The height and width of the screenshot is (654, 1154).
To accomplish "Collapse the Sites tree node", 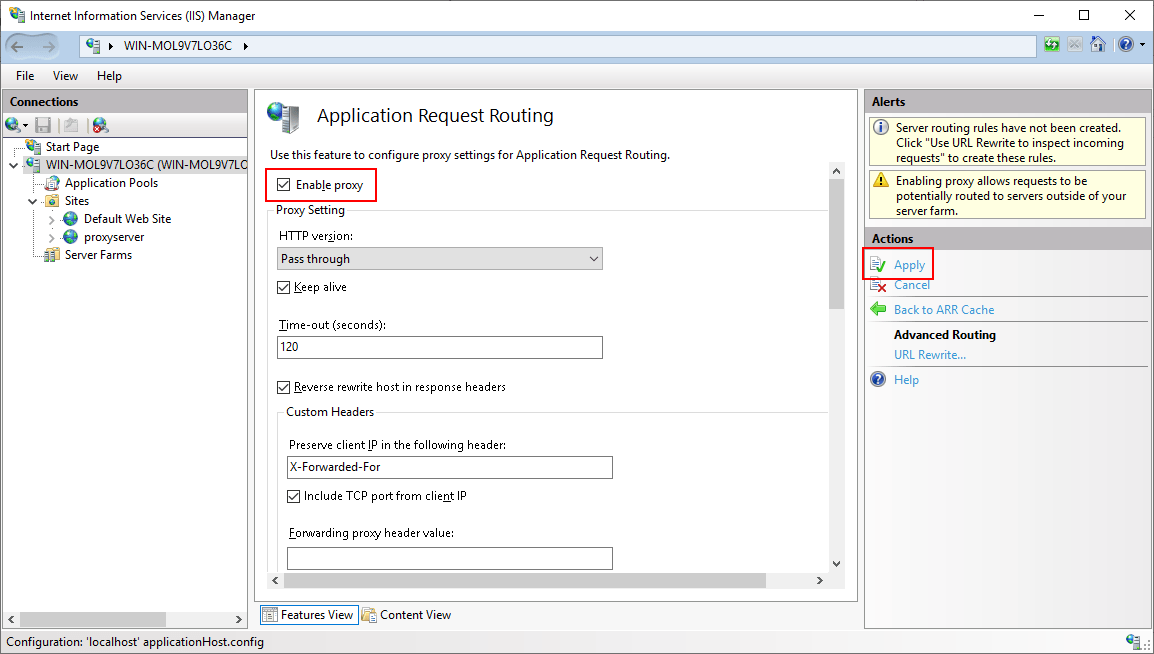I will tap(32, 200).
